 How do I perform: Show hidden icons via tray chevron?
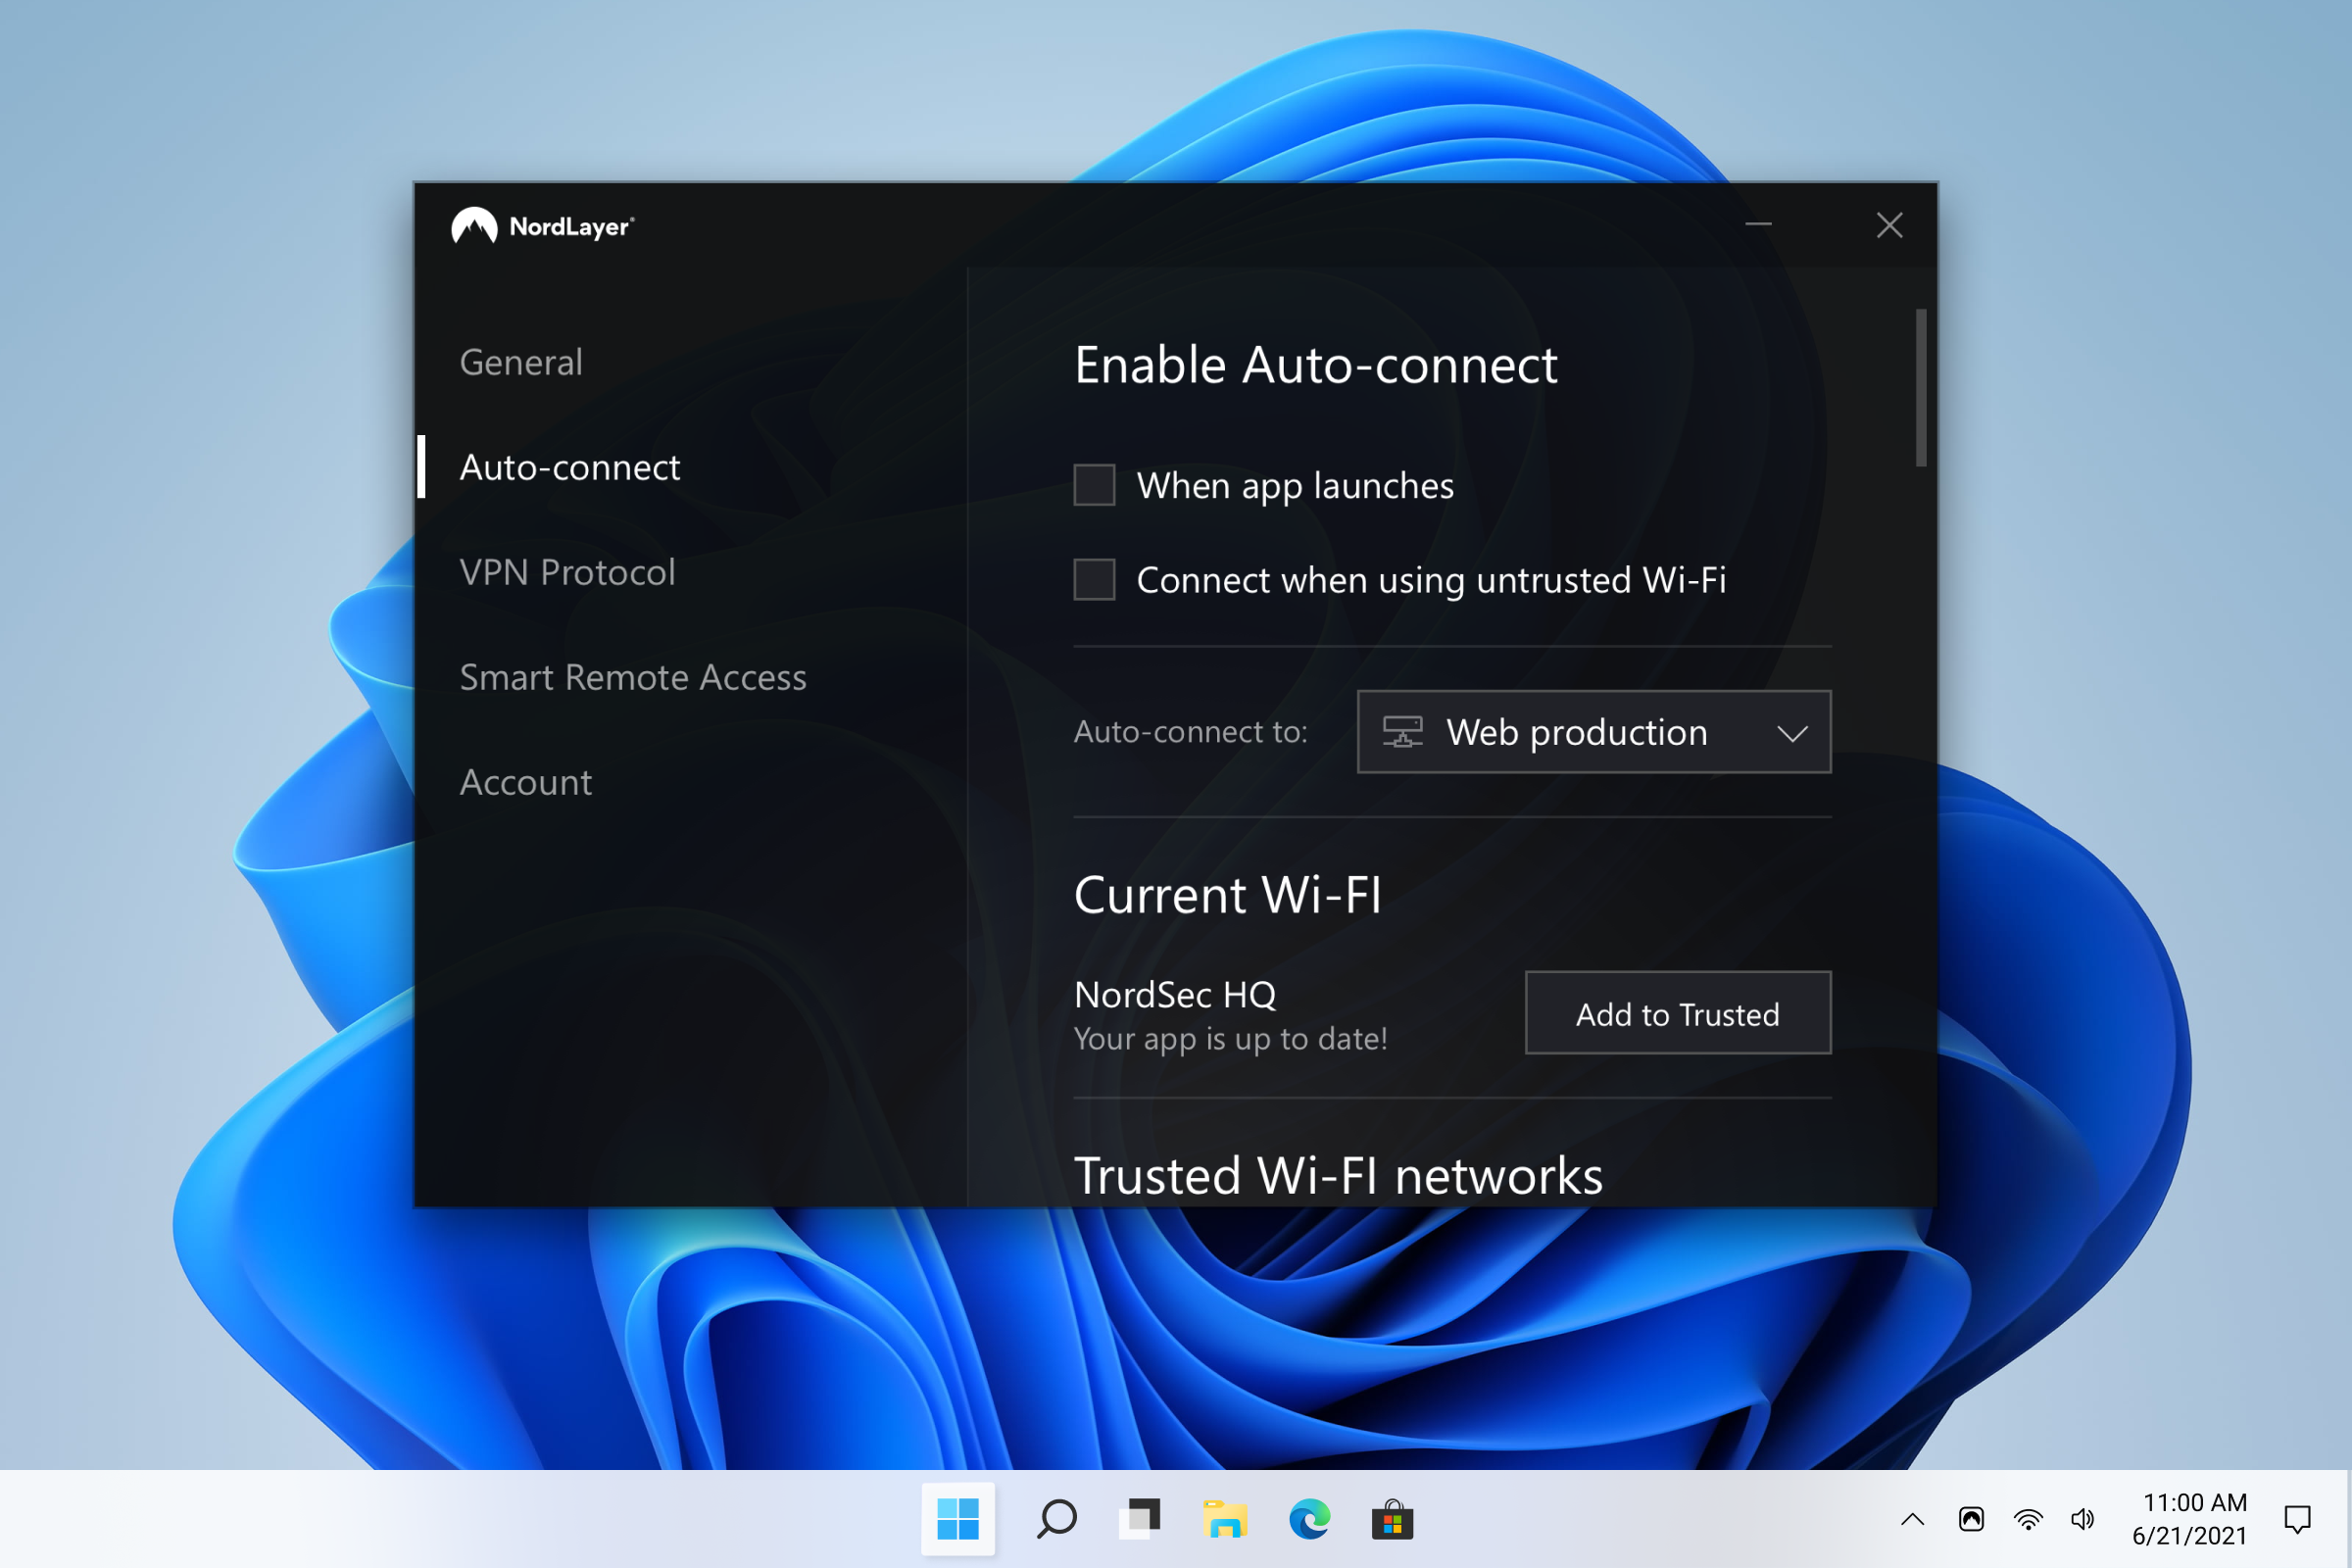click(x=1912, y=1520)
